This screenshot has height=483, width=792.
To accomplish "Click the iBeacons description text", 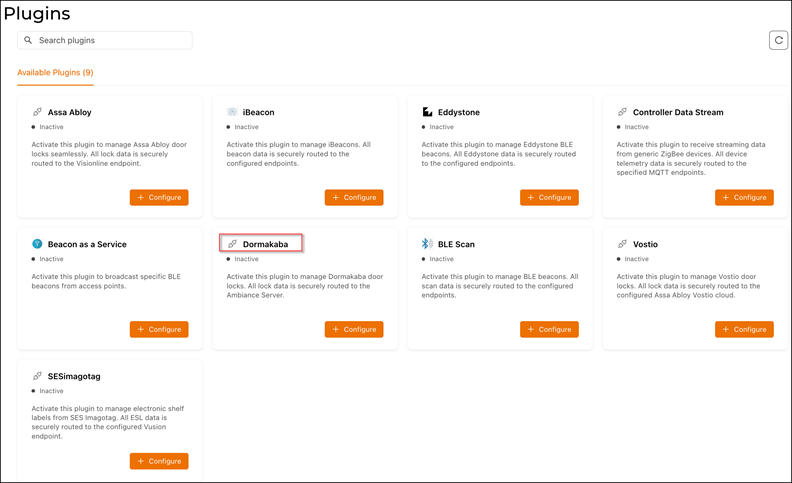I will tap(299, 154).
